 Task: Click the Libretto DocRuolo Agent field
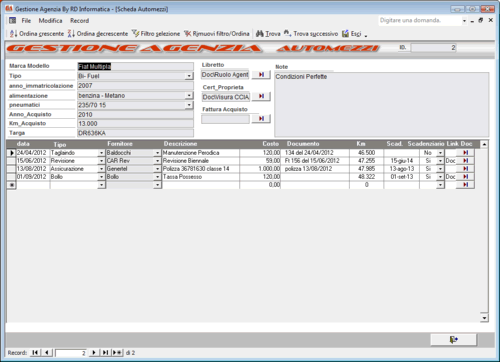tap(225, 75)
